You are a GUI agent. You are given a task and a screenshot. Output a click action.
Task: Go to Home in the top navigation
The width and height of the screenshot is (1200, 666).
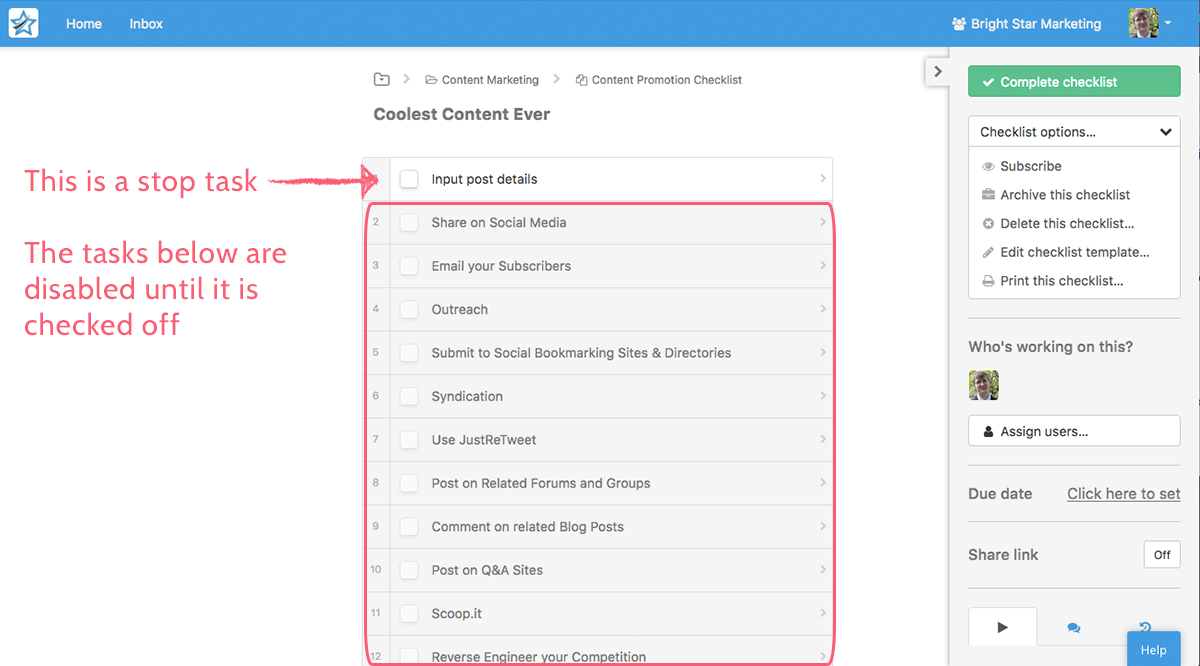tap(83, 23)
